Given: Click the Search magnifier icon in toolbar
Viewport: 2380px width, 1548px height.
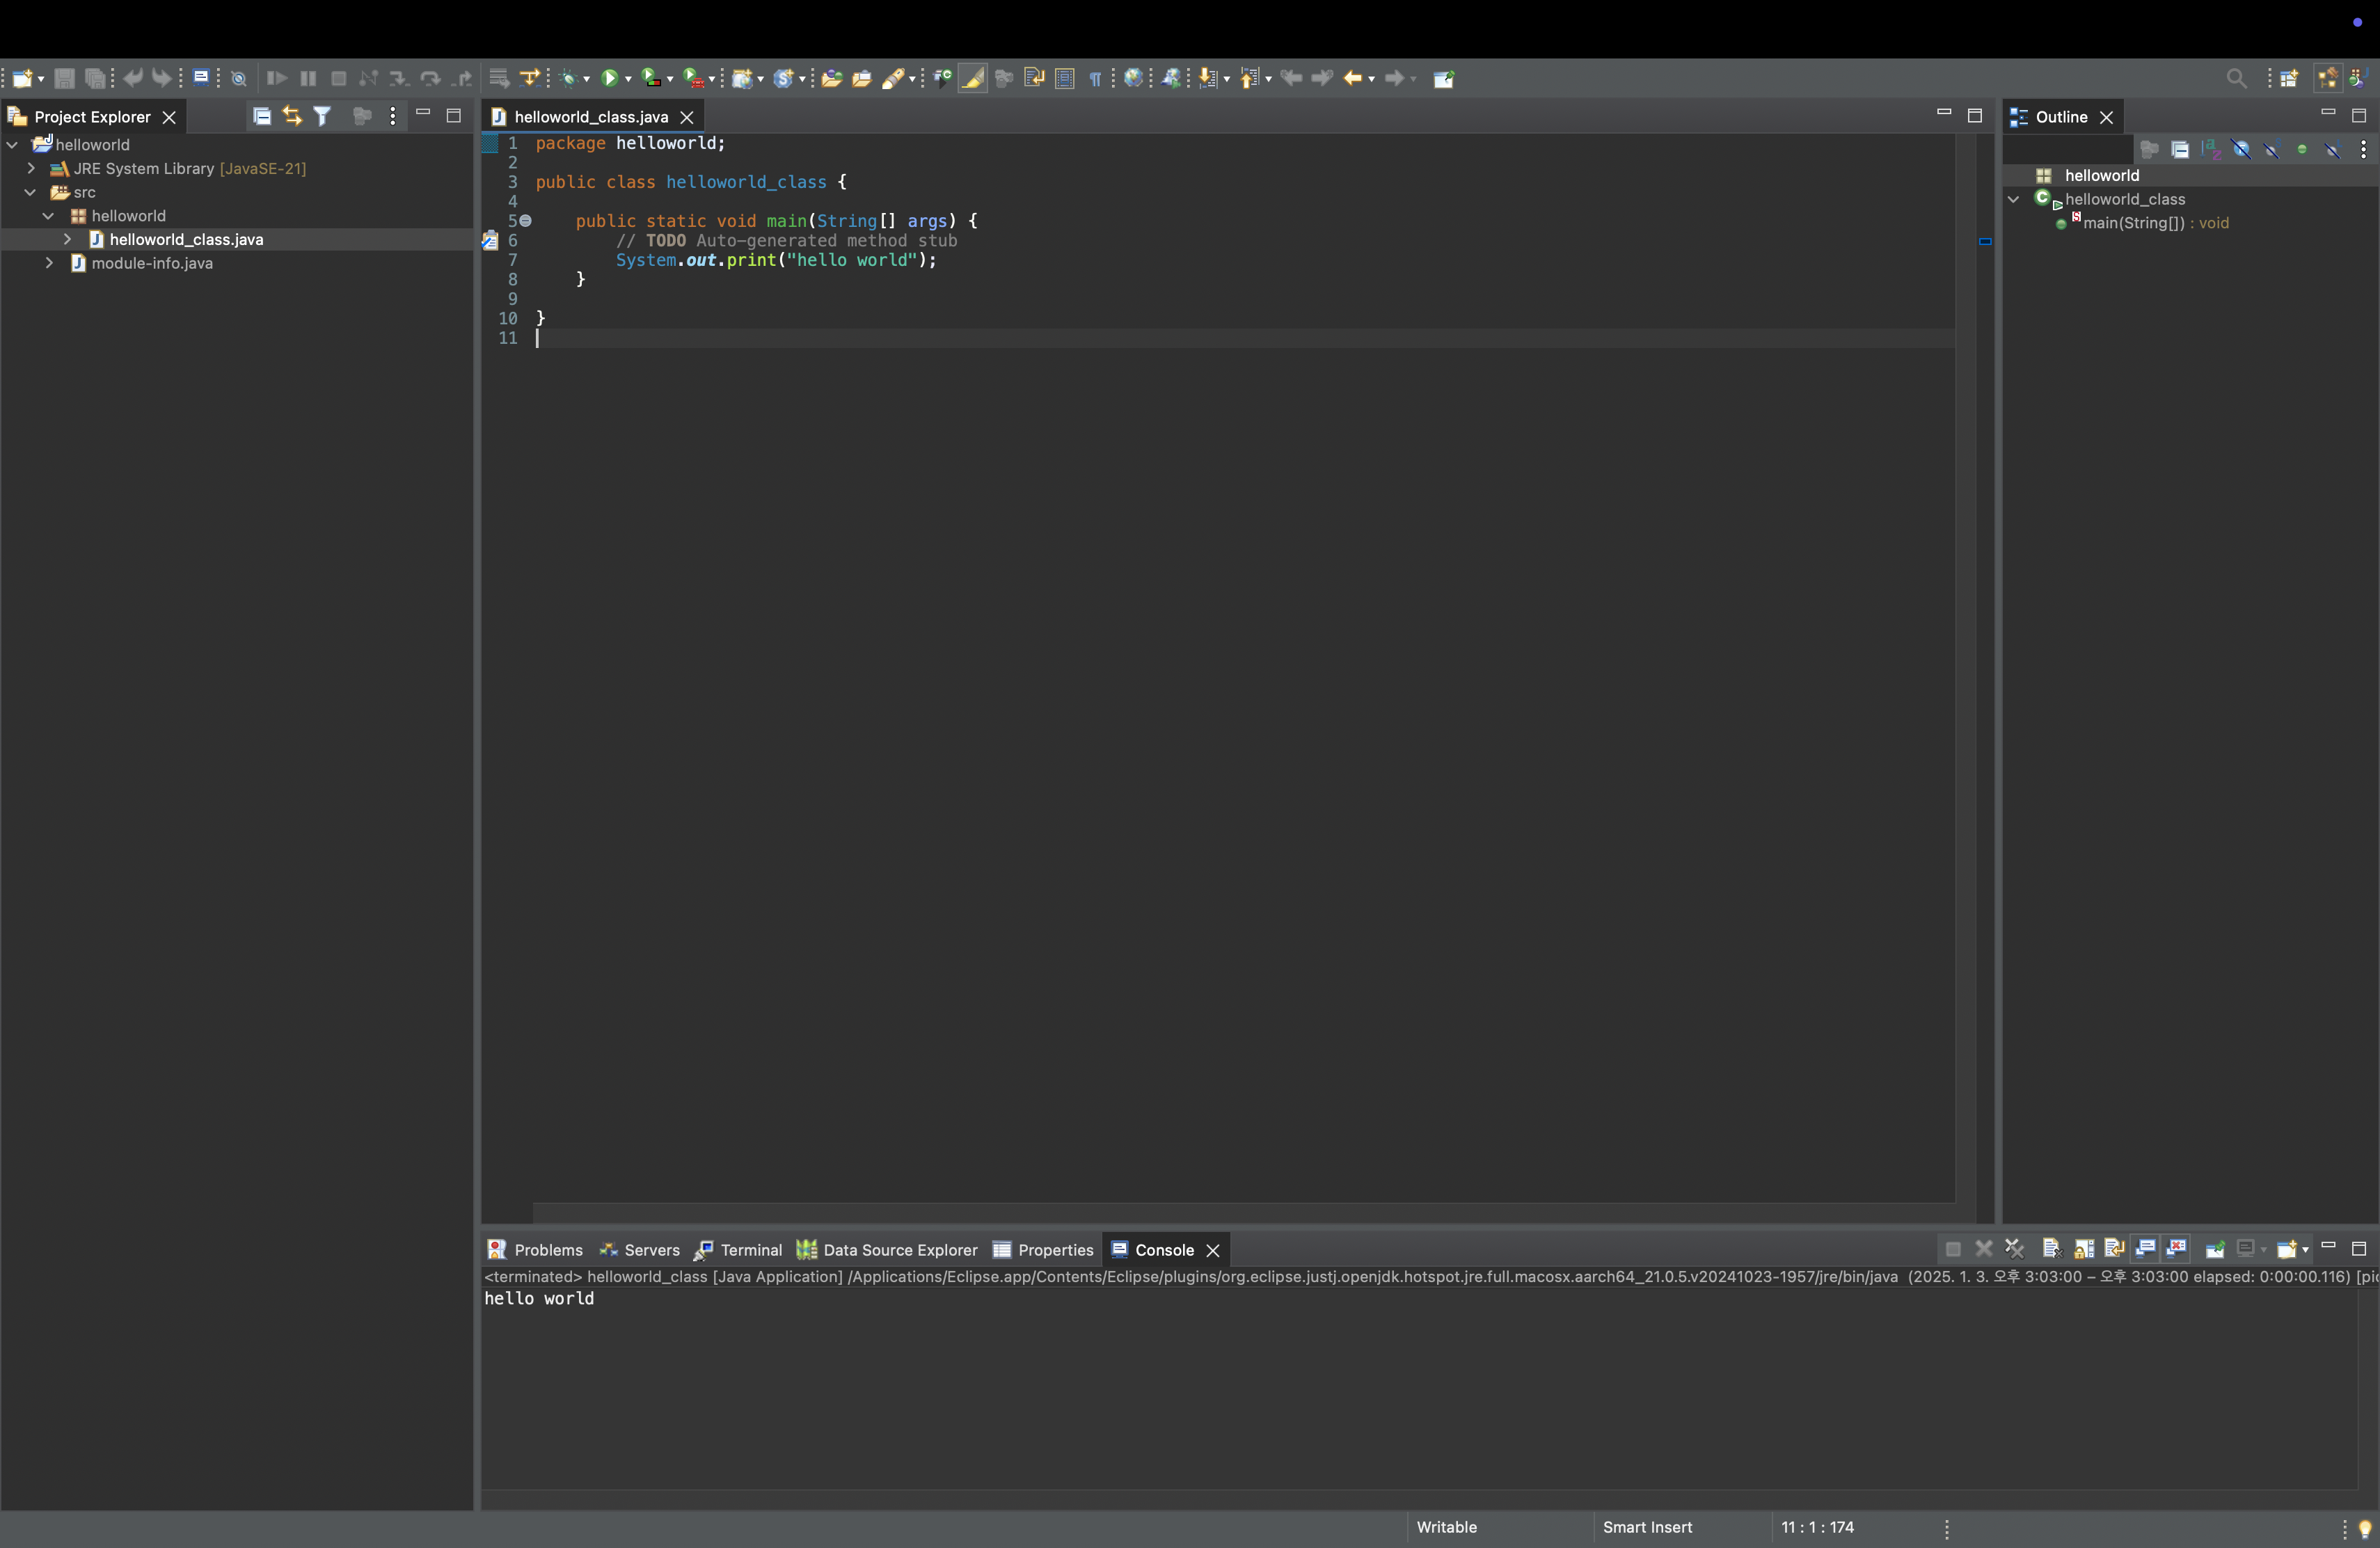Looking at the screenshot, I should tap(2236, 78).
